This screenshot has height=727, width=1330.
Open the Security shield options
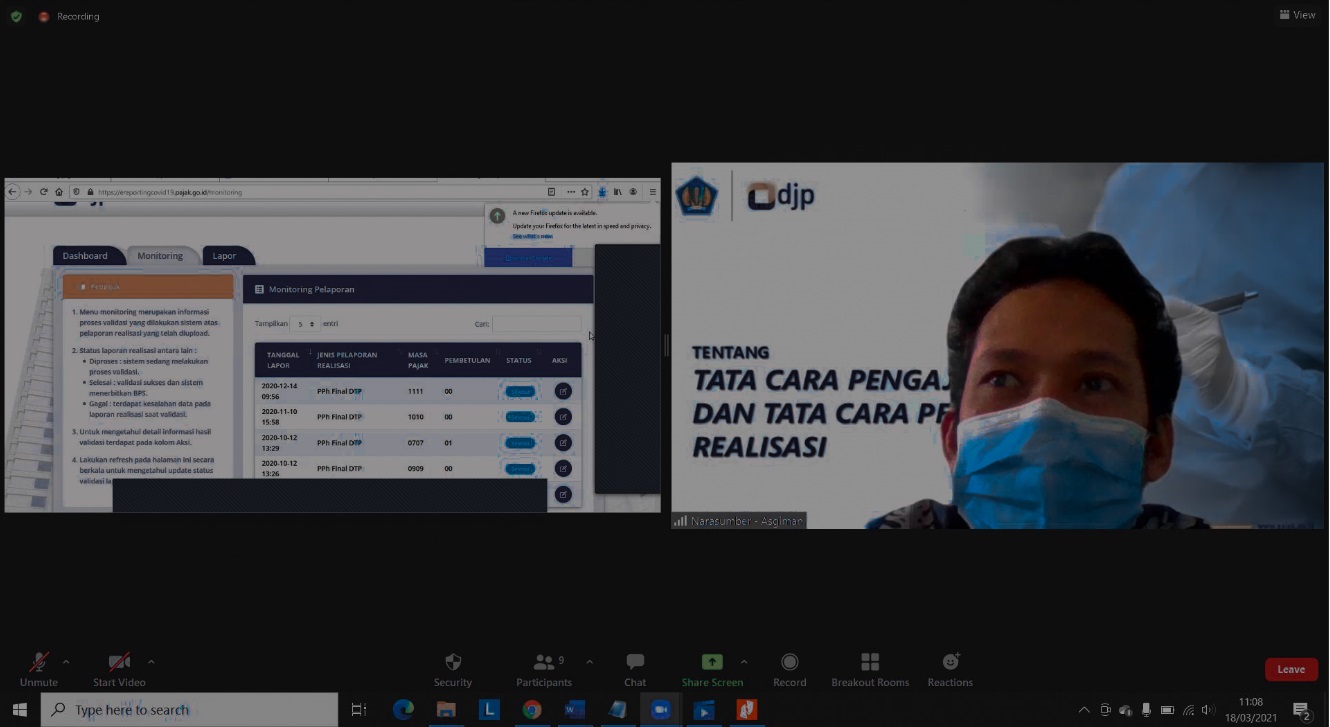click(452, 669)
